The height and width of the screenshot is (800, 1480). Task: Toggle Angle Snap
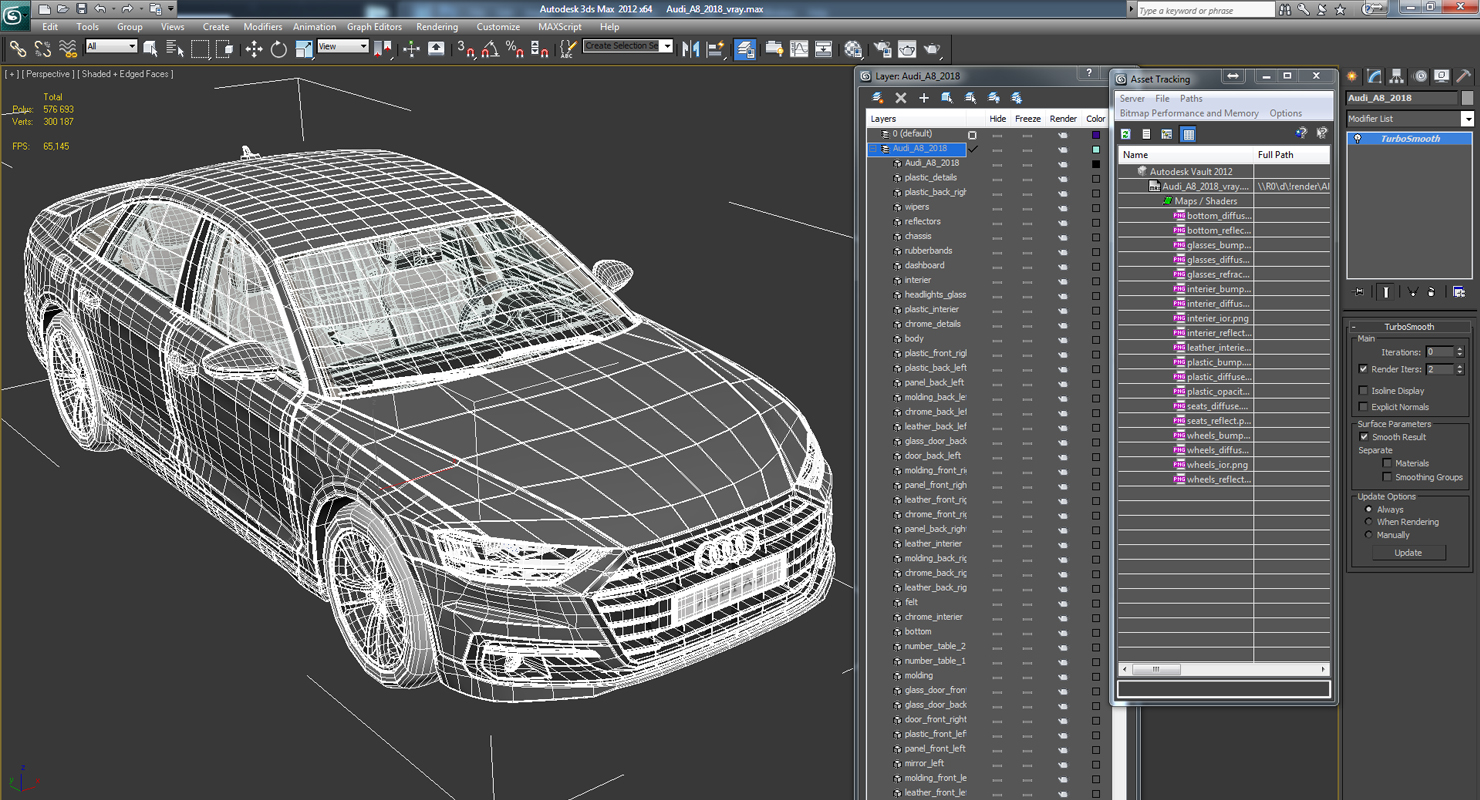click(x=490, y=48)
